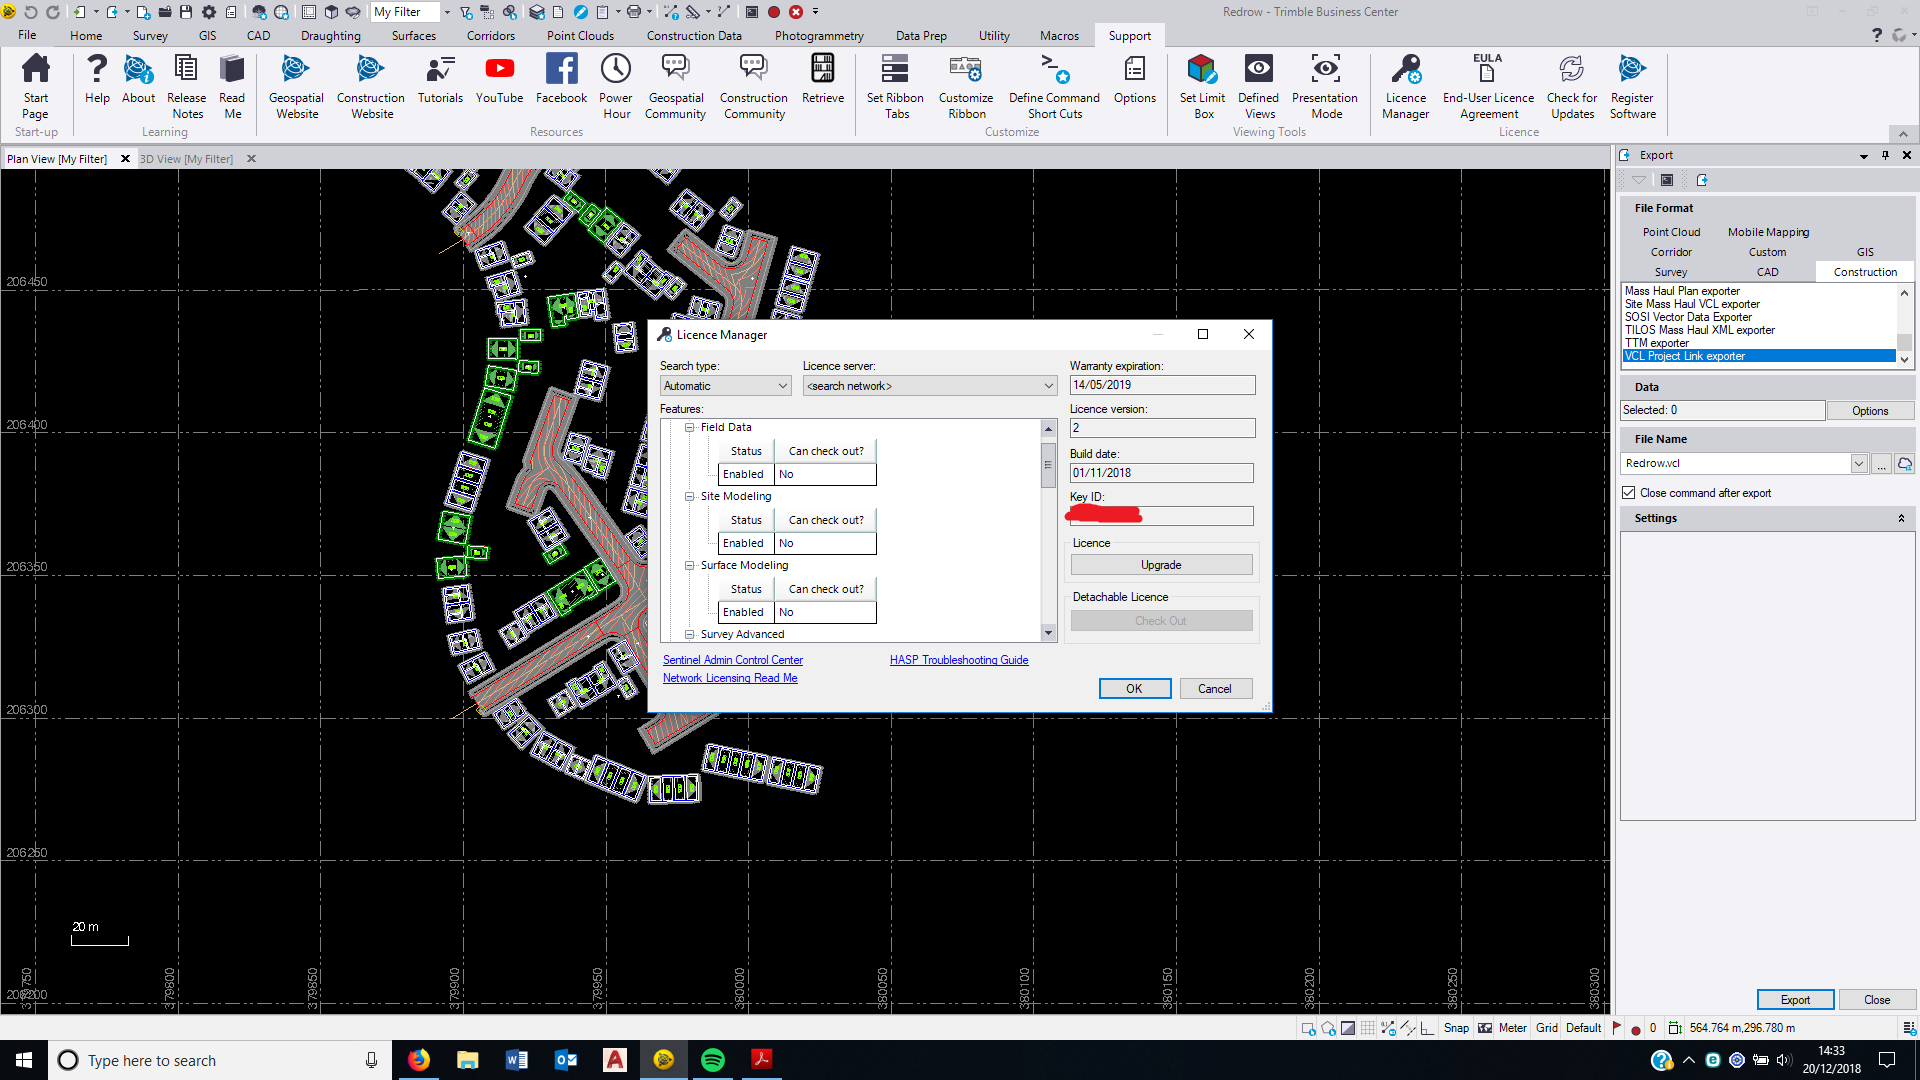Image resolution: width=1920 pixels, height=1080 pixels.
Task: Switch to the 3D View tab
Action: [x=187, y=158]
